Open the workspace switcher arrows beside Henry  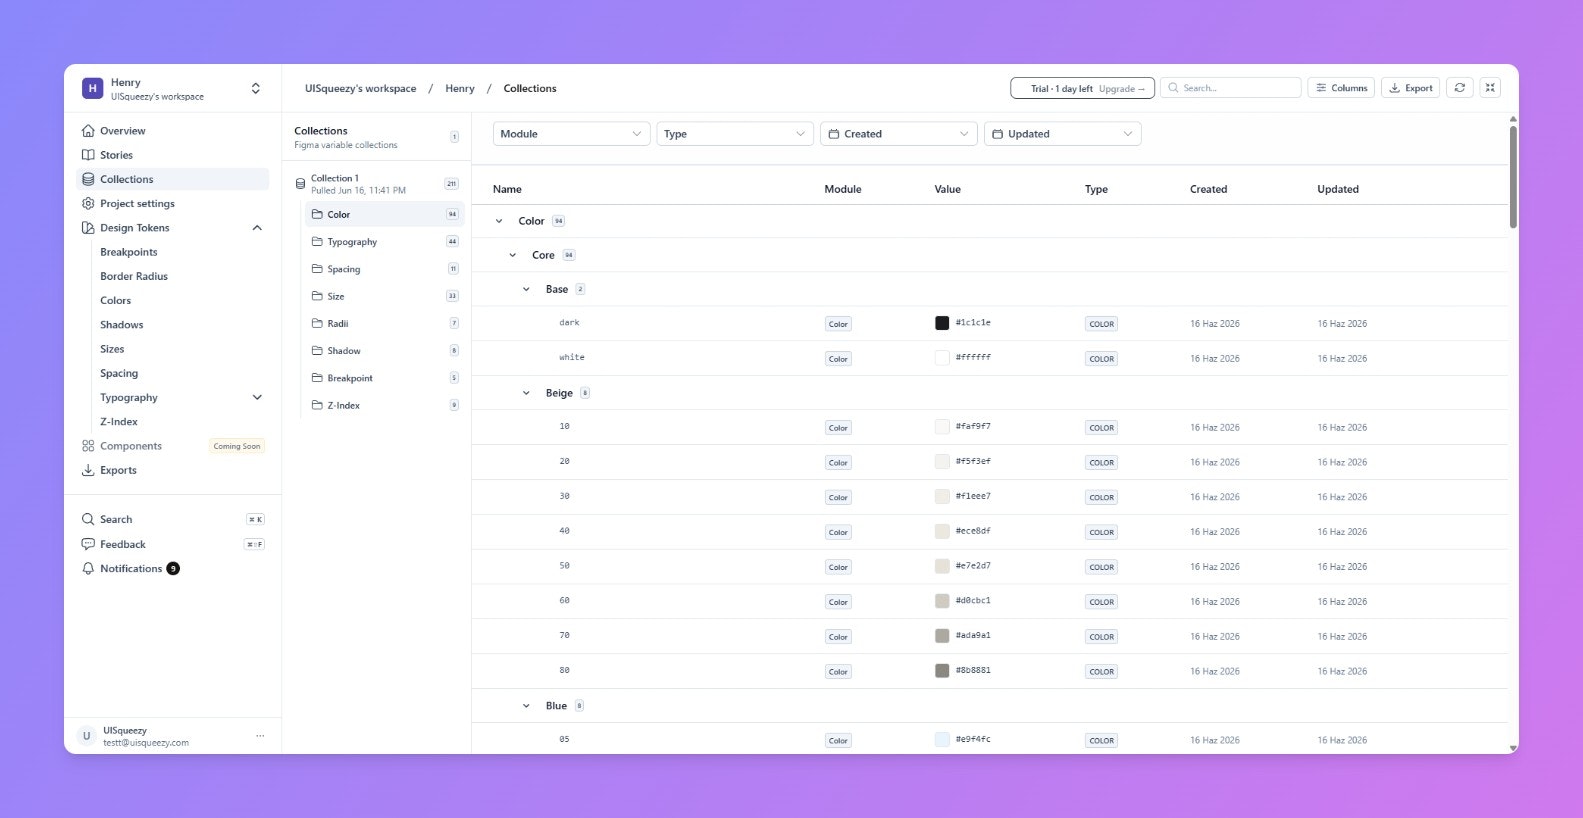point(256,88)
